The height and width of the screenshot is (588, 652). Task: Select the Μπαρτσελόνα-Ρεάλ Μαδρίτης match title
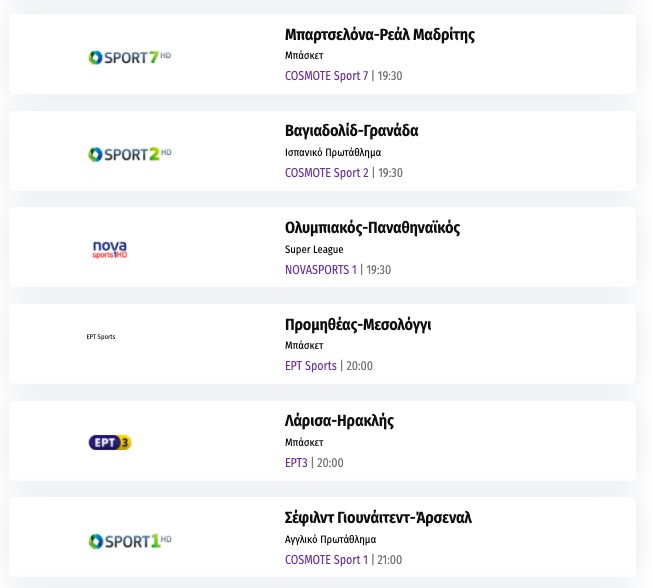[379, 35]
